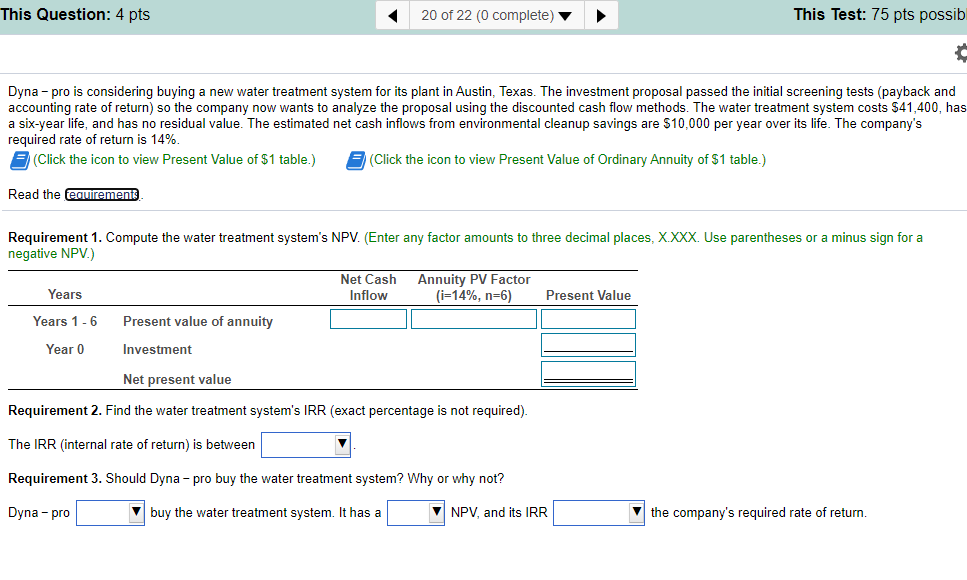Click the Net Cash Inflow input field
This screenshot has width=967, height=580.
click(368, 319)
